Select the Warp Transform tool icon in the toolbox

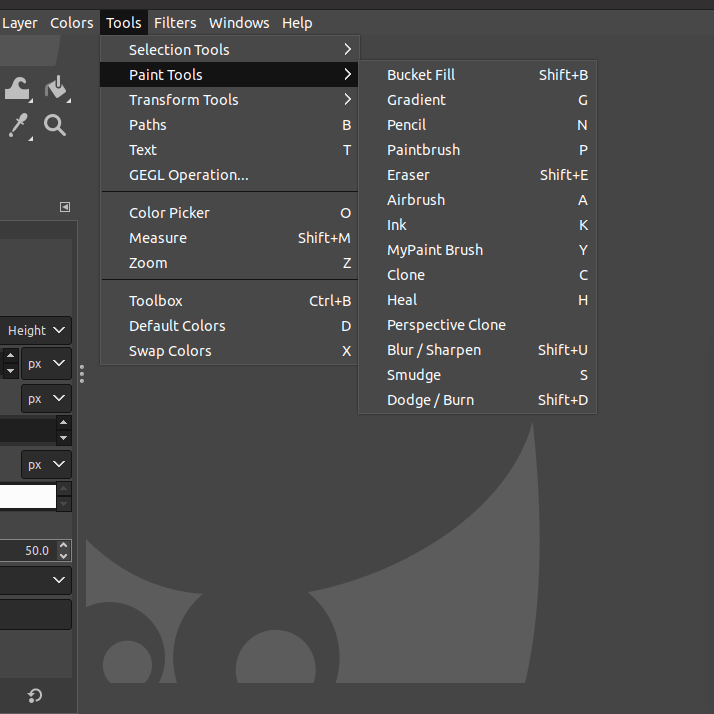(x=18, y=89)
